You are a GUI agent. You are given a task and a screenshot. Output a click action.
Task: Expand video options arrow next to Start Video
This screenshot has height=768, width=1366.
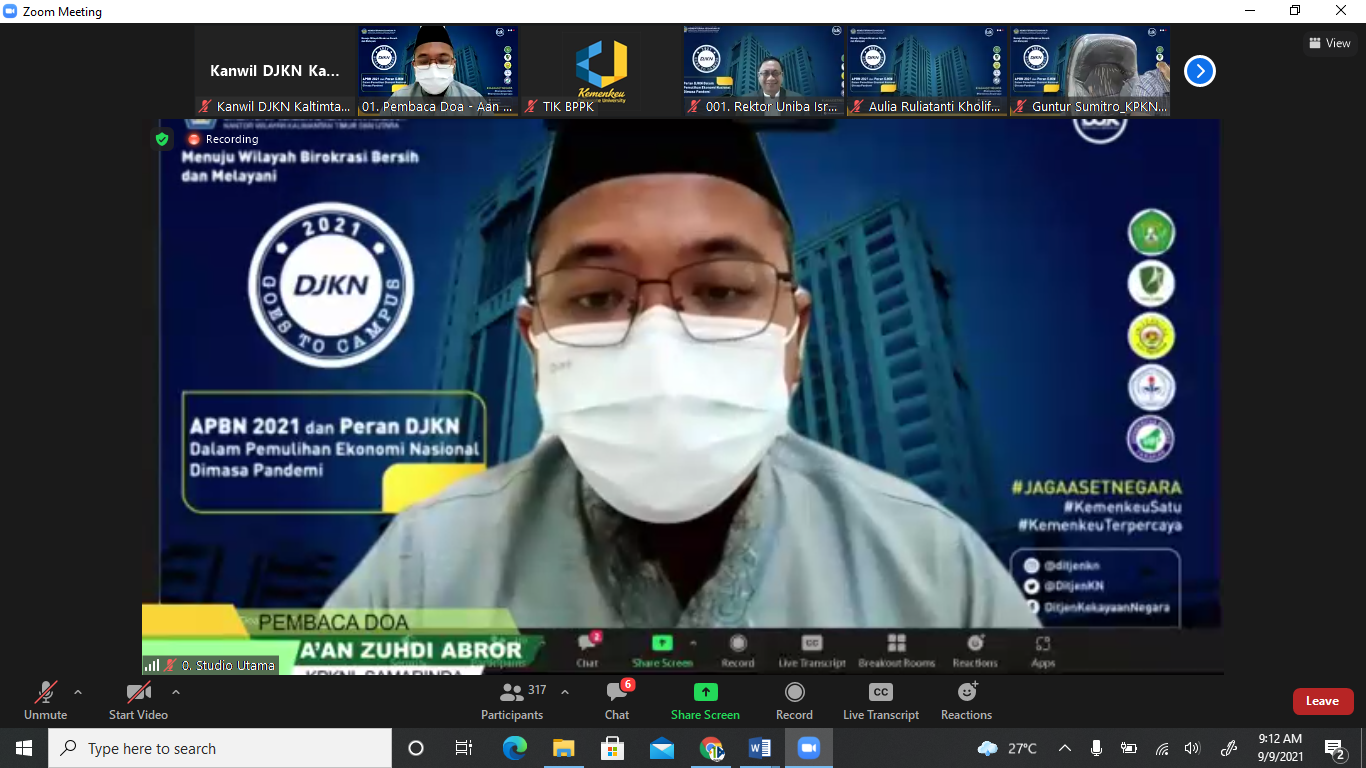[176, 692]
